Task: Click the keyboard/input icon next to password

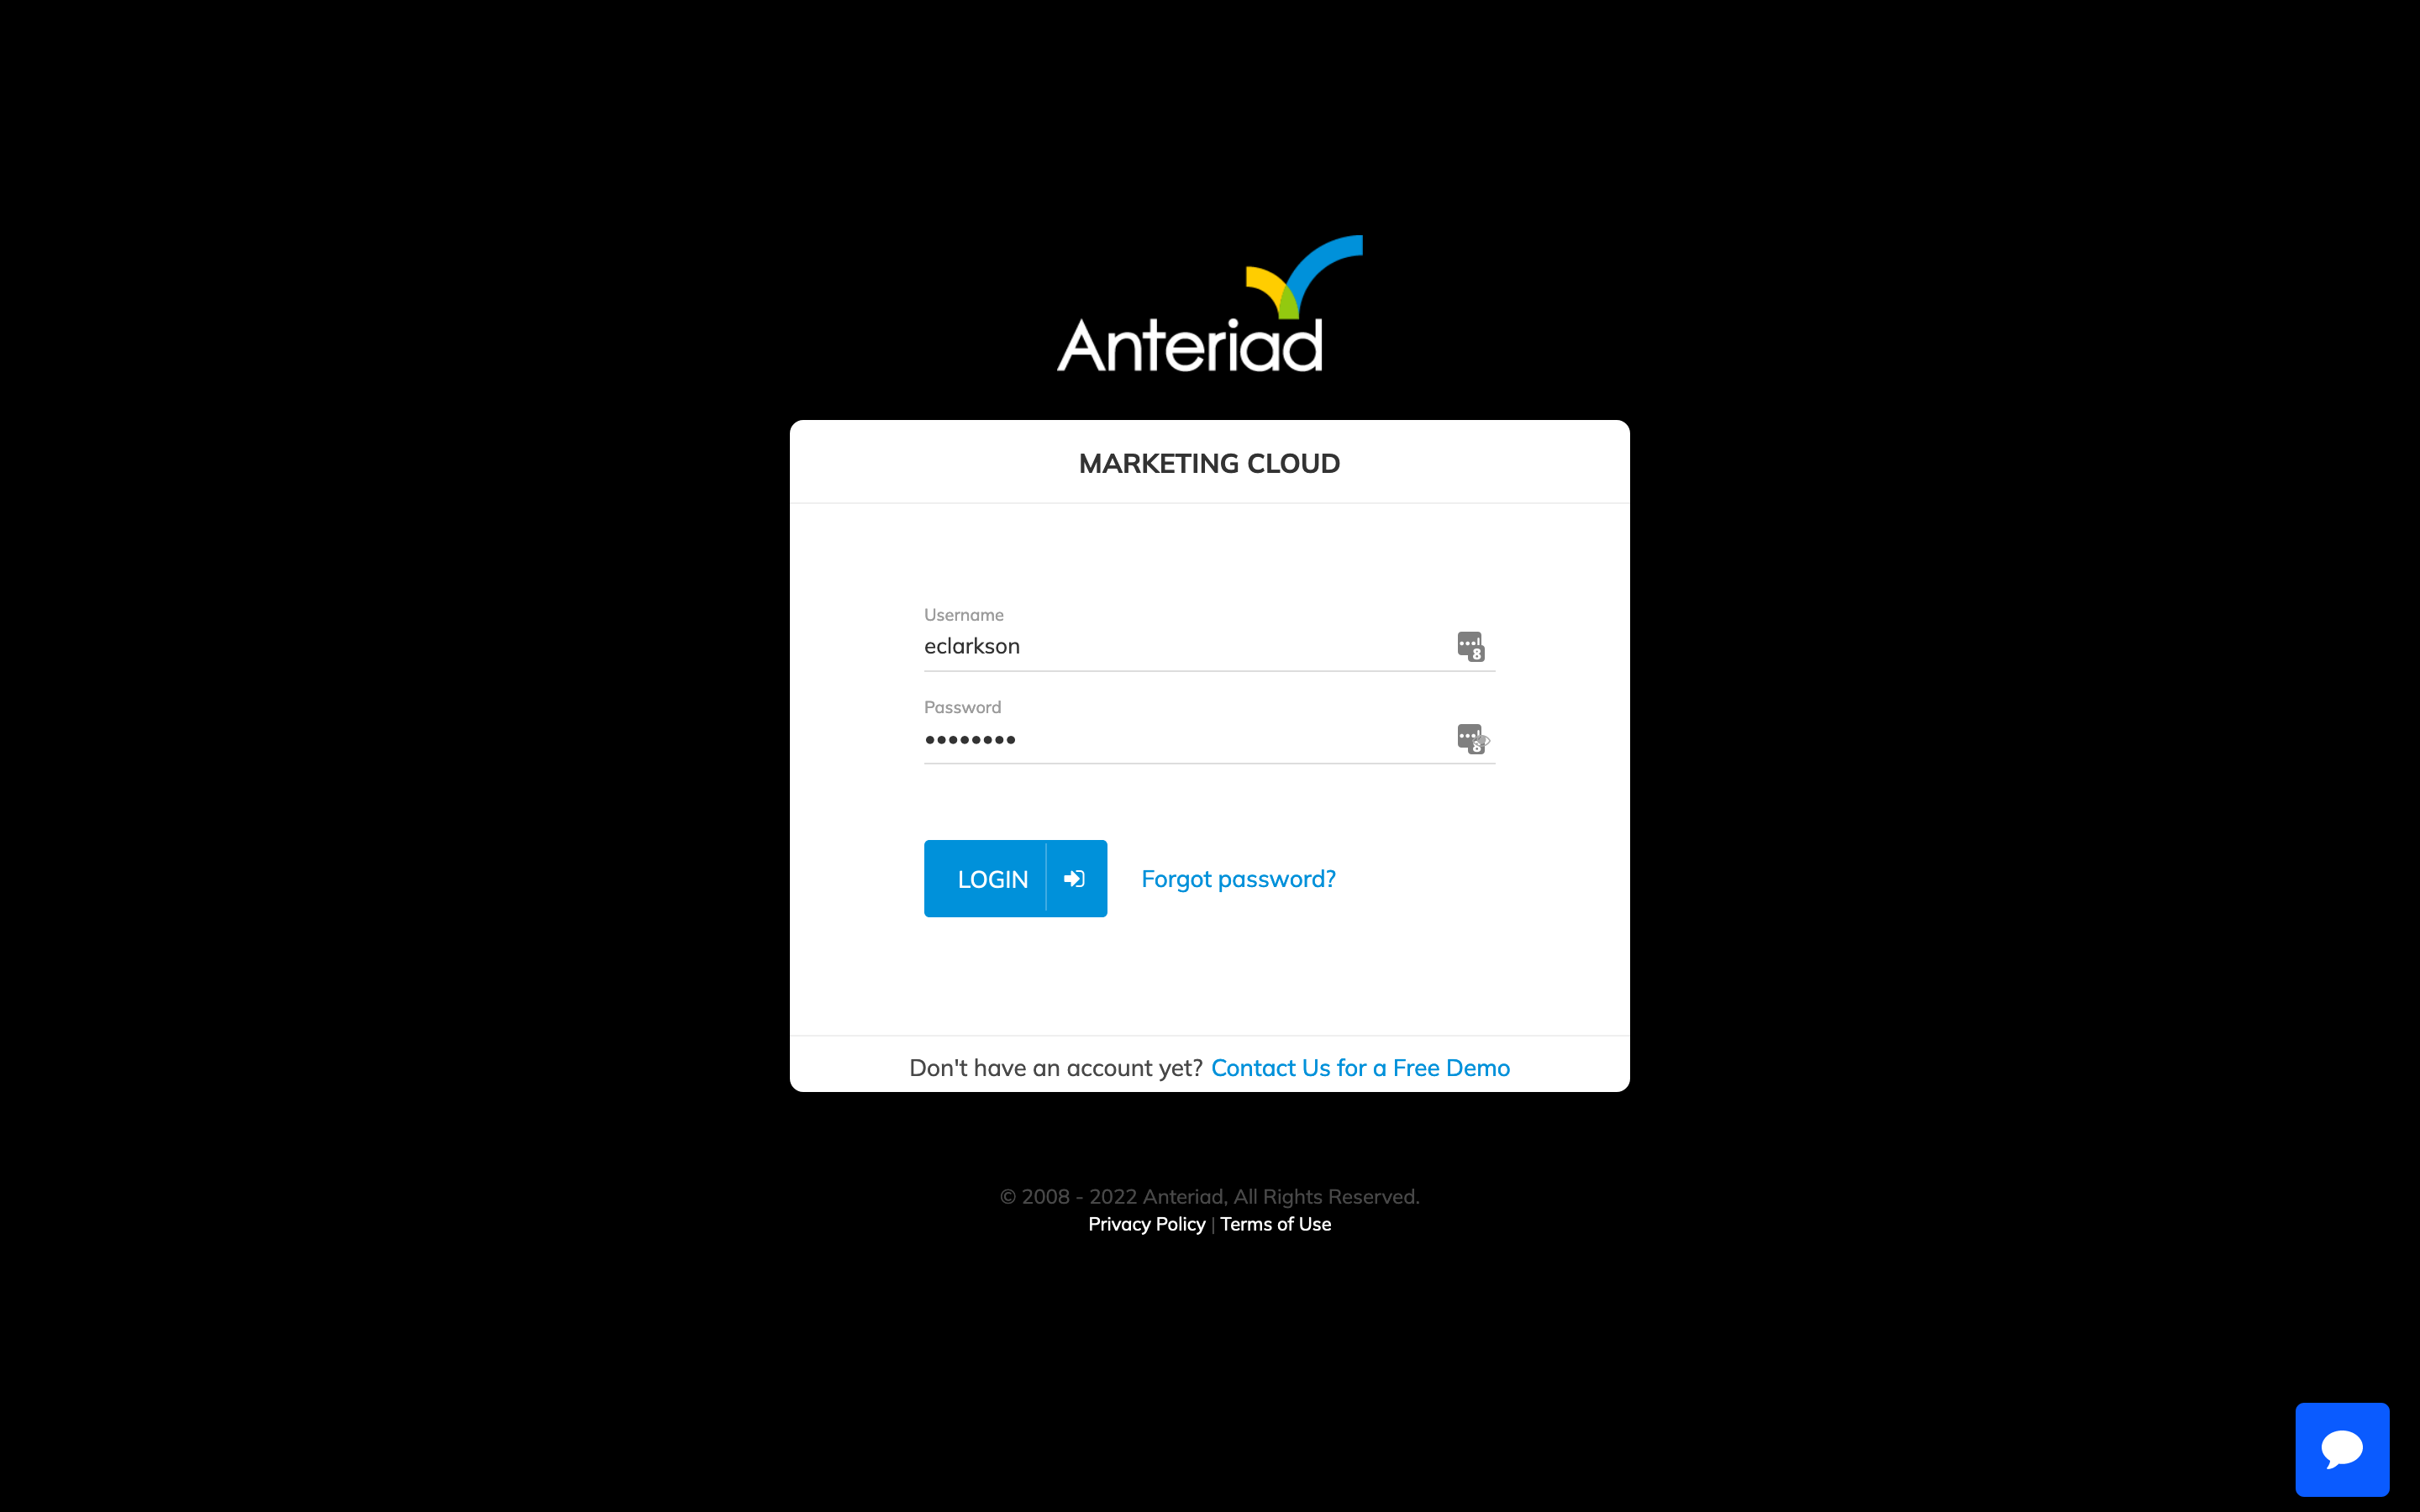Action: (x=1472, y=737)
